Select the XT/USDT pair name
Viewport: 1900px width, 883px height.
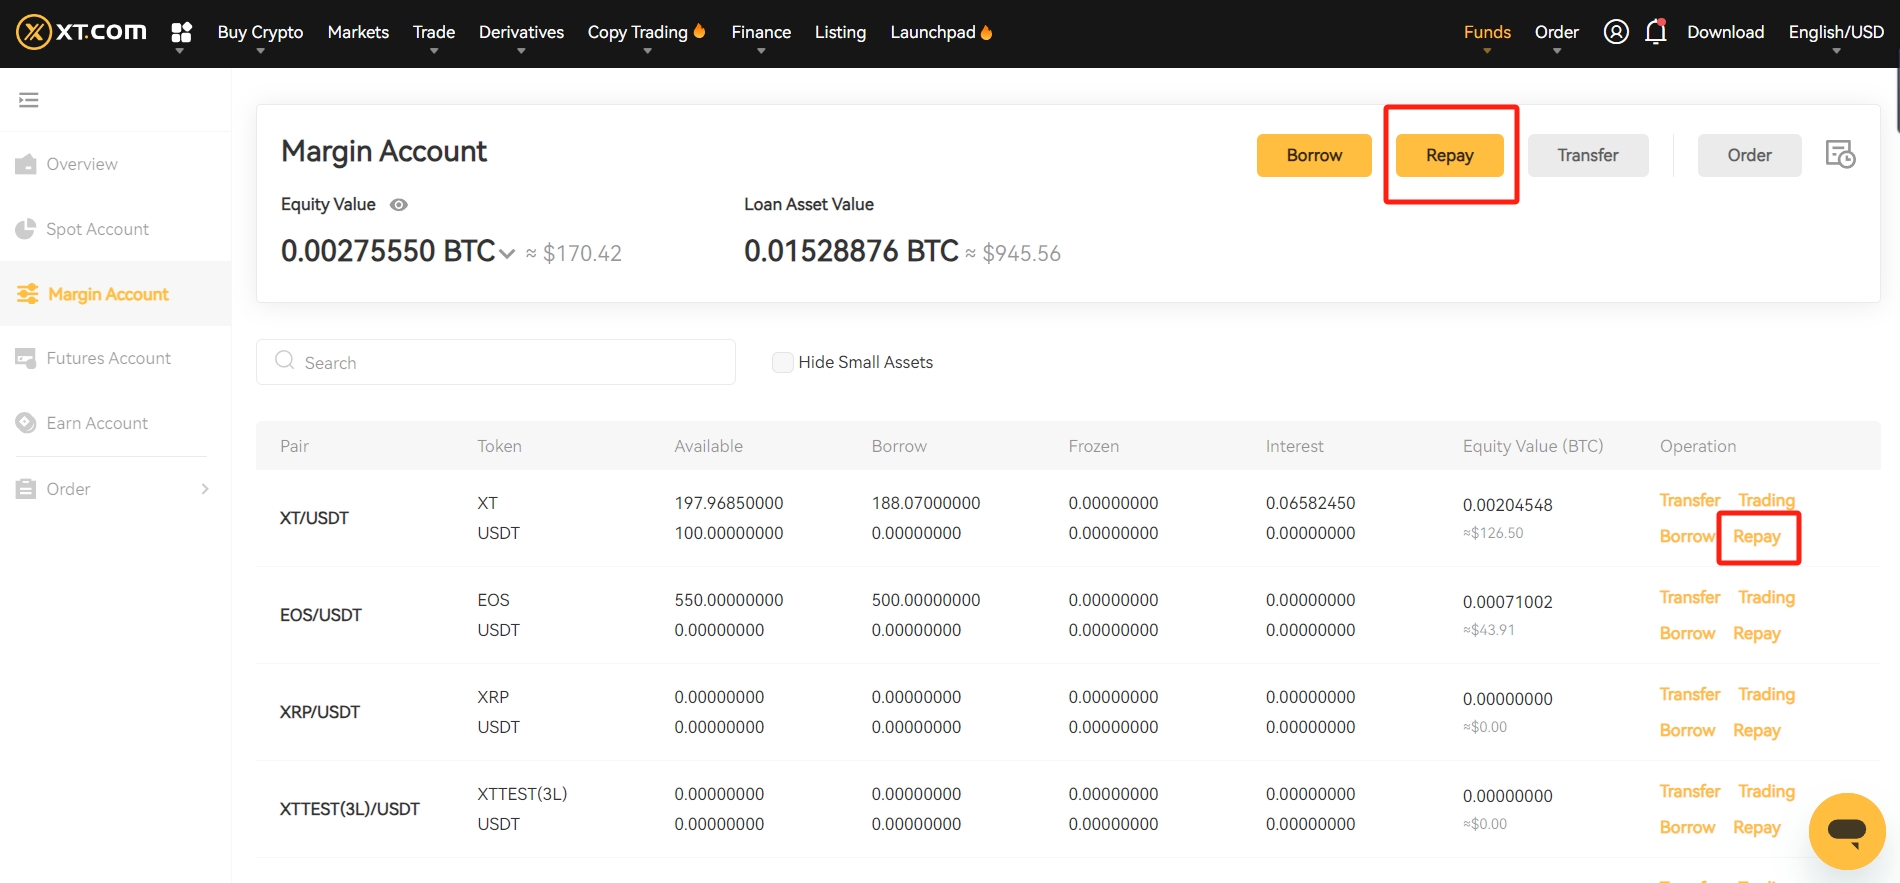click(x=314, y=518)
